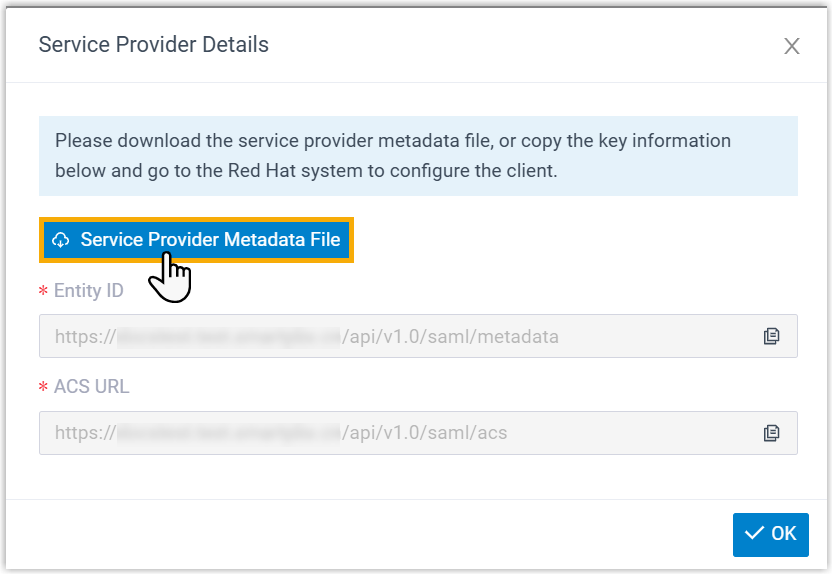This screenshot has height=575, width=833.
Task: Click the ACS URL label
Action: pos(91,387)
